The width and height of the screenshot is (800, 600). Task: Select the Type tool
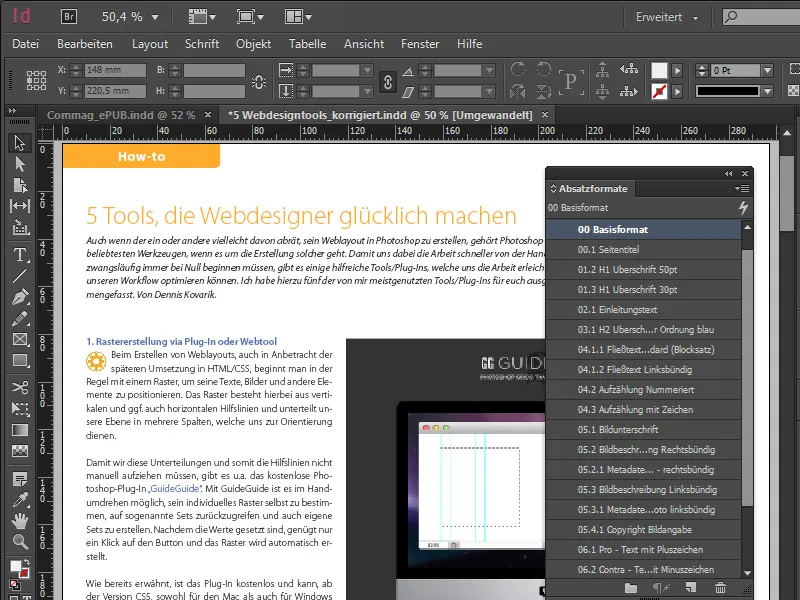point(19,254)
